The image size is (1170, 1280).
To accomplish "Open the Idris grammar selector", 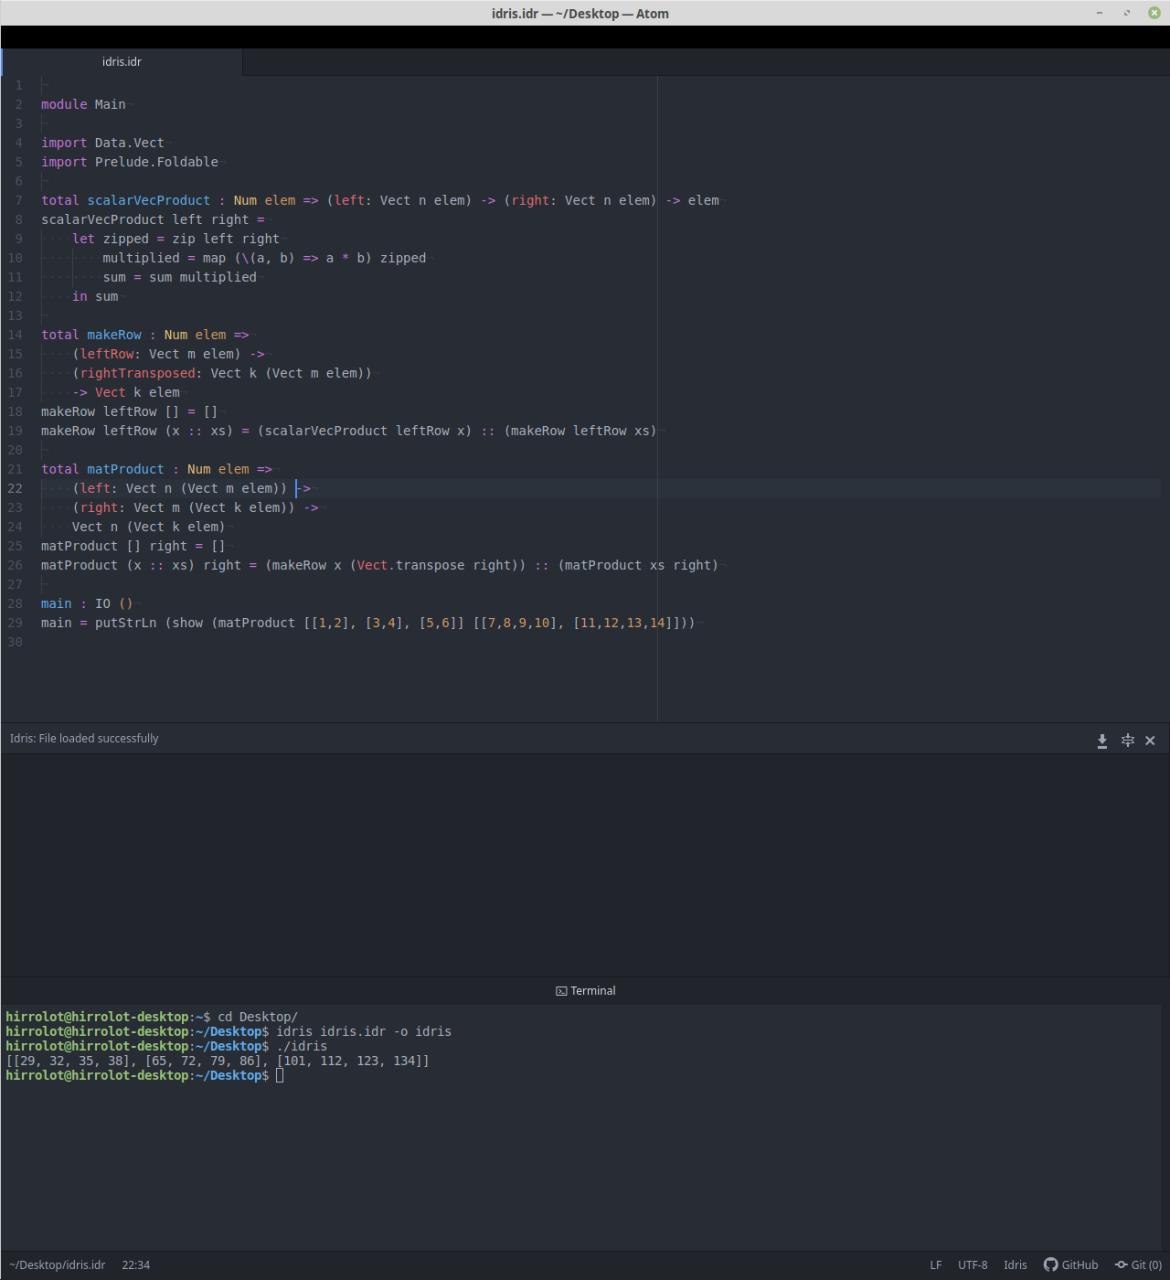I will tap(1015, 1265).
